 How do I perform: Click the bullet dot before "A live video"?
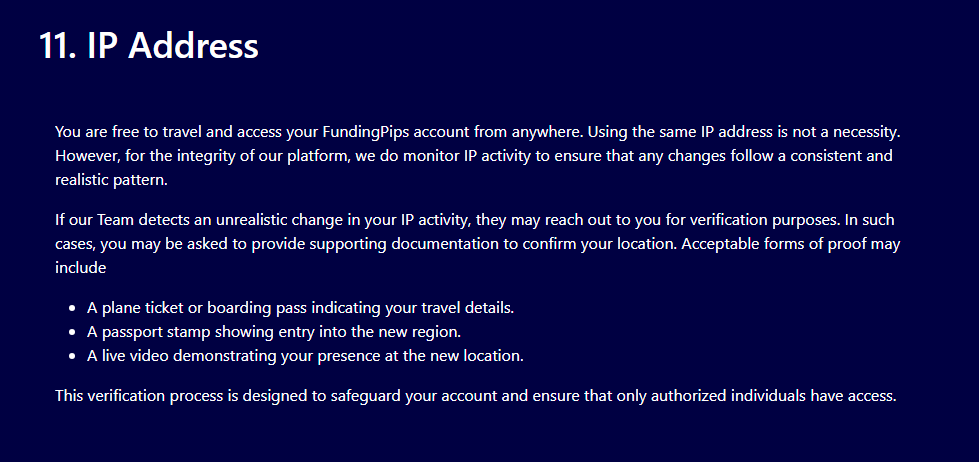coord(73,356)
